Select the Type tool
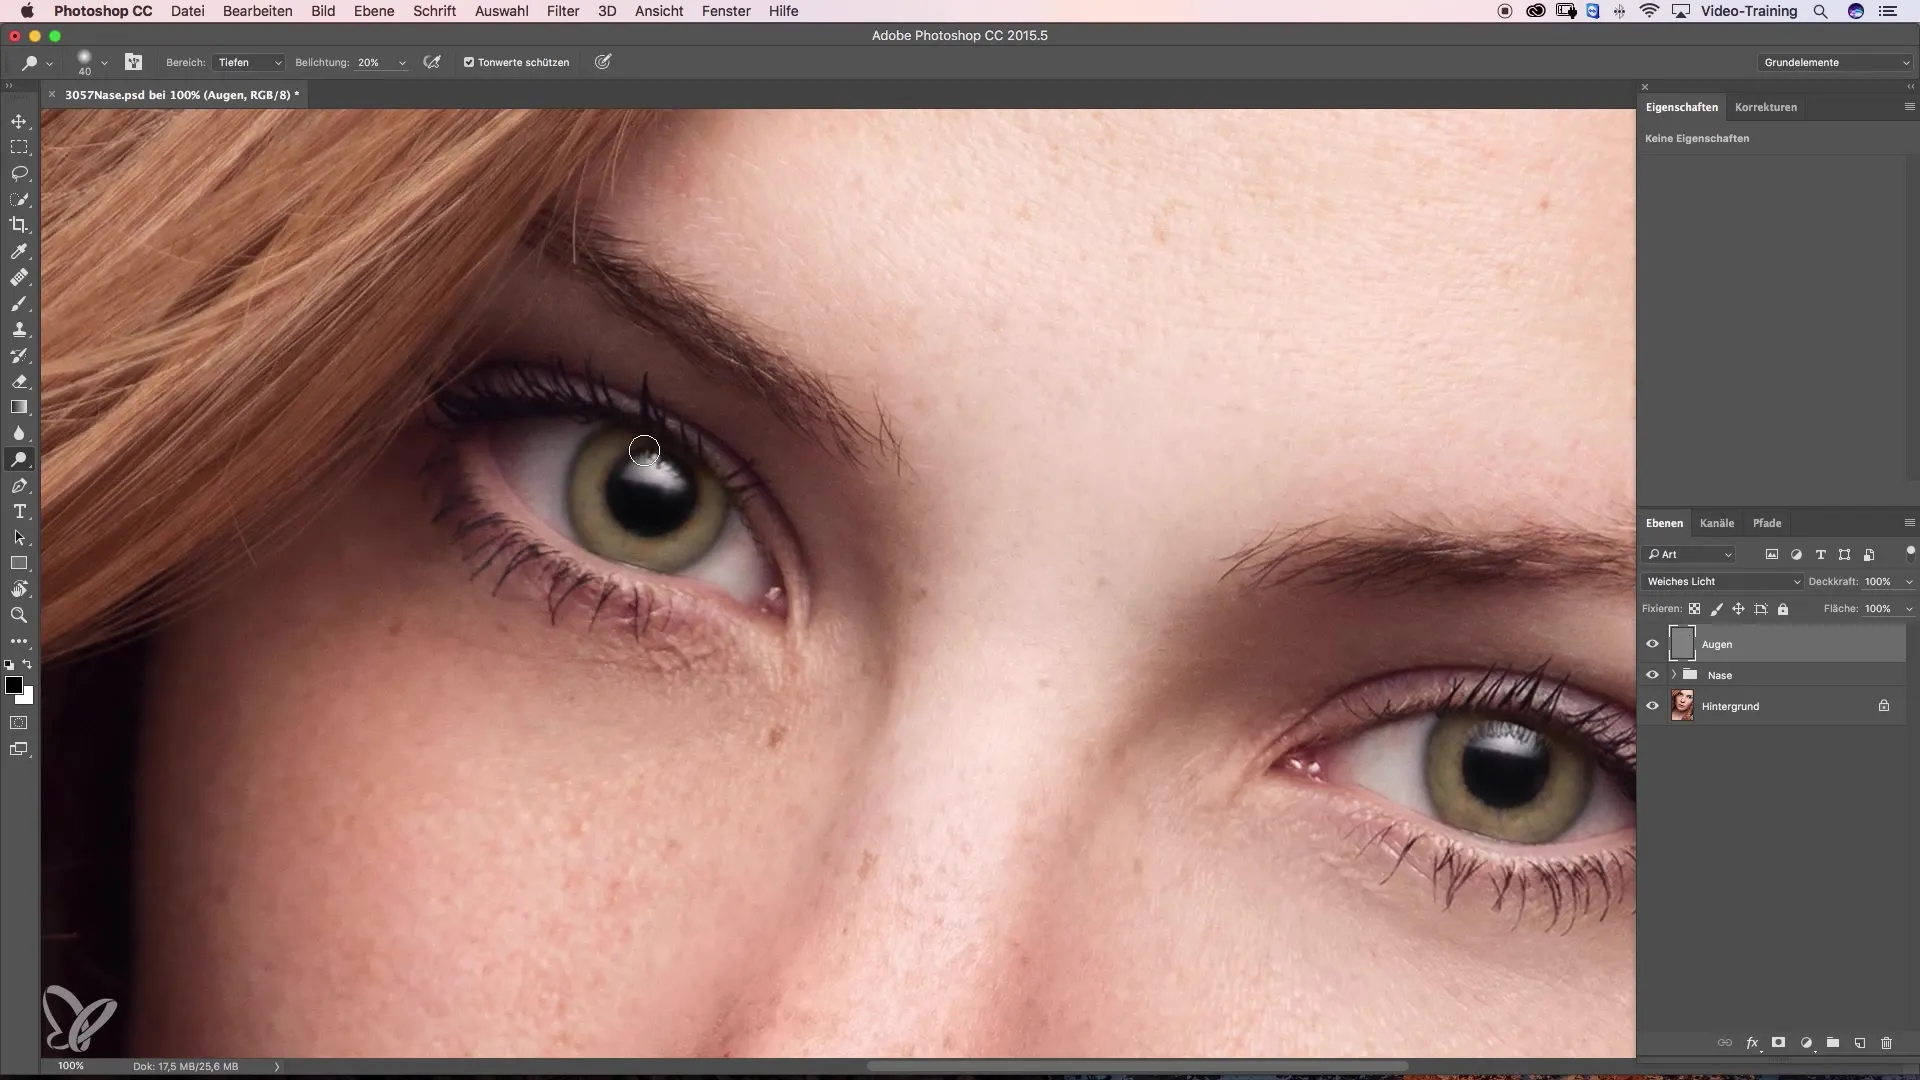Viewport: 1920px width, 1080px height. 19,512
